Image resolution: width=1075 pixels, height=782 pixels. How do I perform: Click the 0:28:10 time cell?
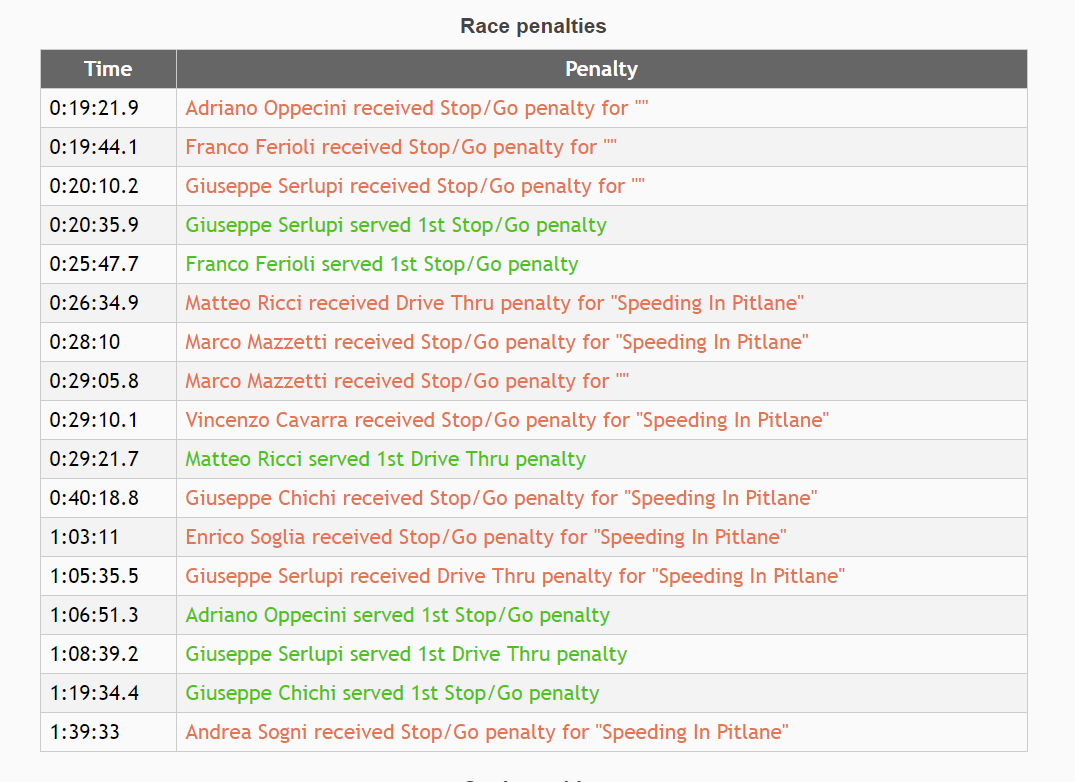(85, 342)
